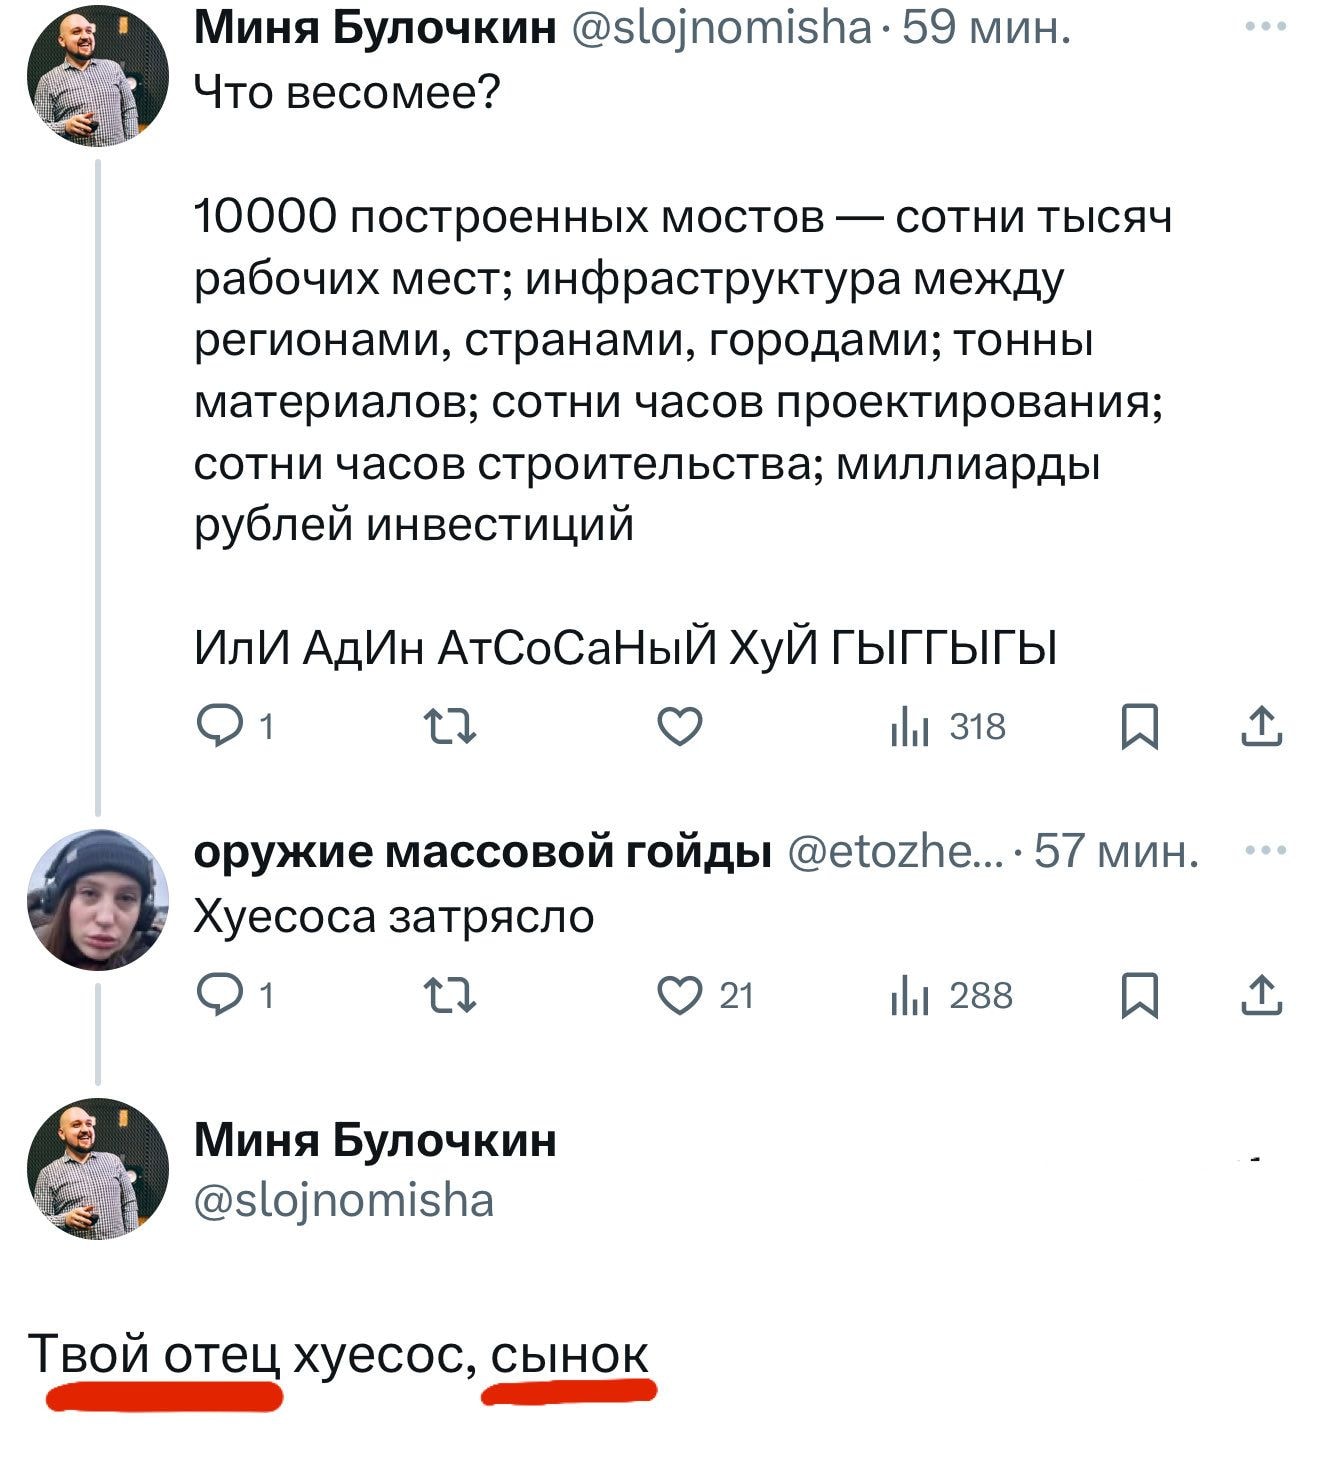View analytics showing 318 views

(946, 727)
